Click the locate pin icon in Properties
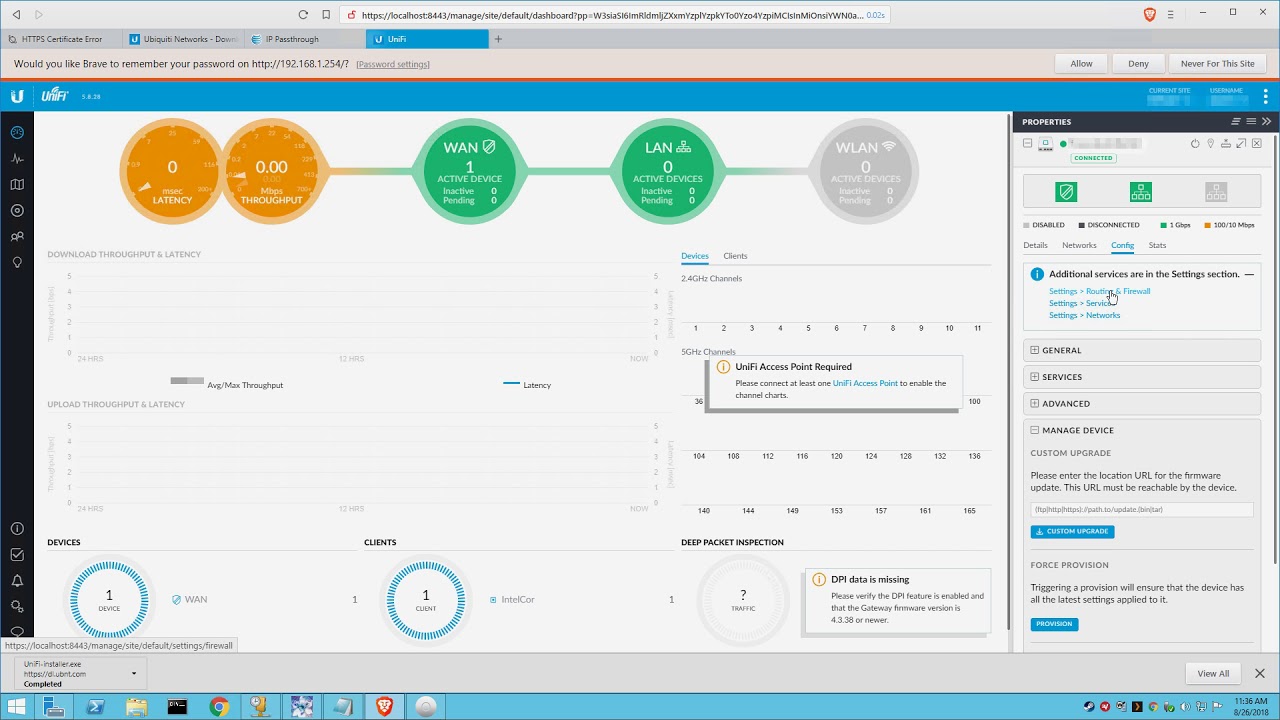The image size is (1280, 720). [1210, 144]
